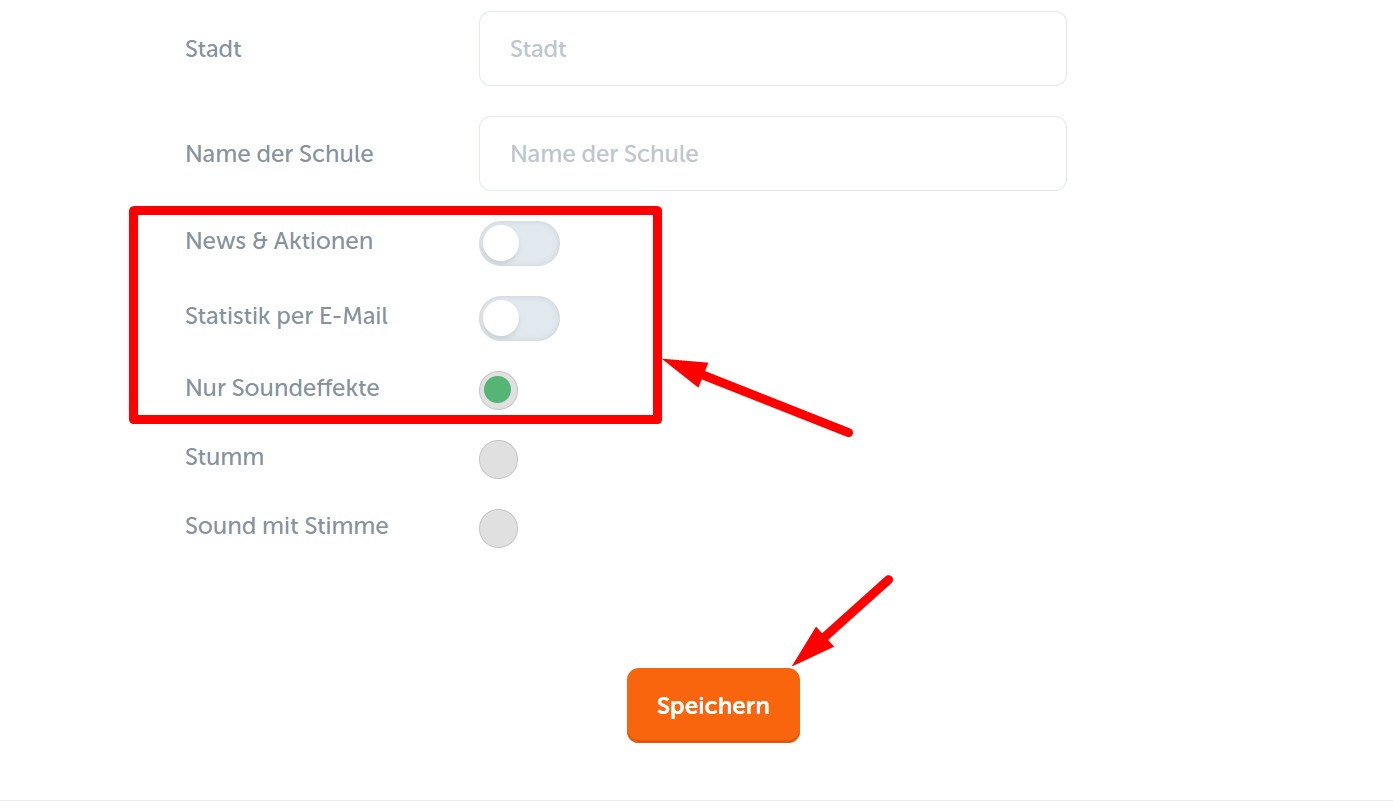The image size is (1393, 809).
Task: Click the Sound mit Stimme label
Action: [286, 526]
